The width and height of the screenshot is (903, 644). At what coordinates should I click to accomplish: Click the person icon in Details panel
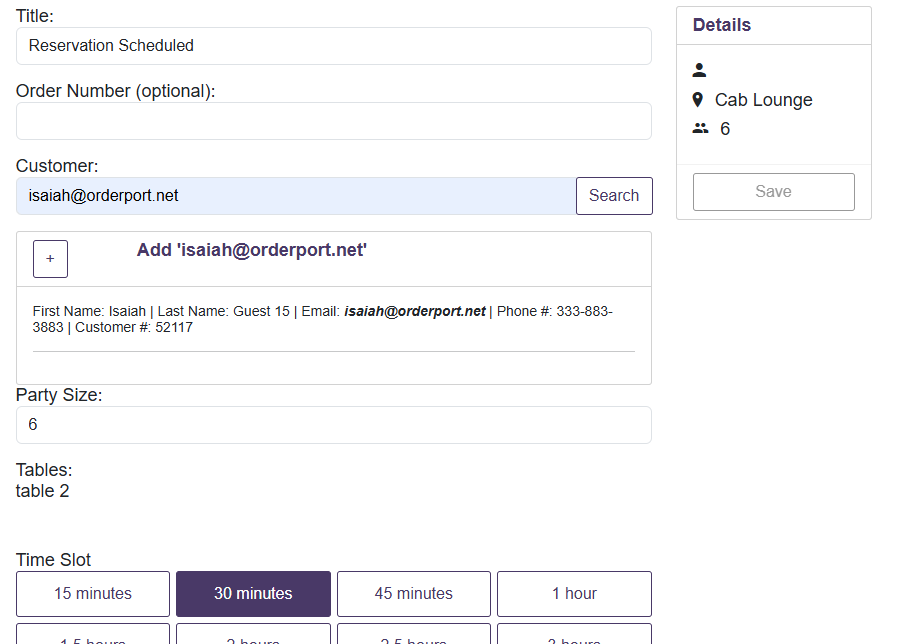coord(699,70)
